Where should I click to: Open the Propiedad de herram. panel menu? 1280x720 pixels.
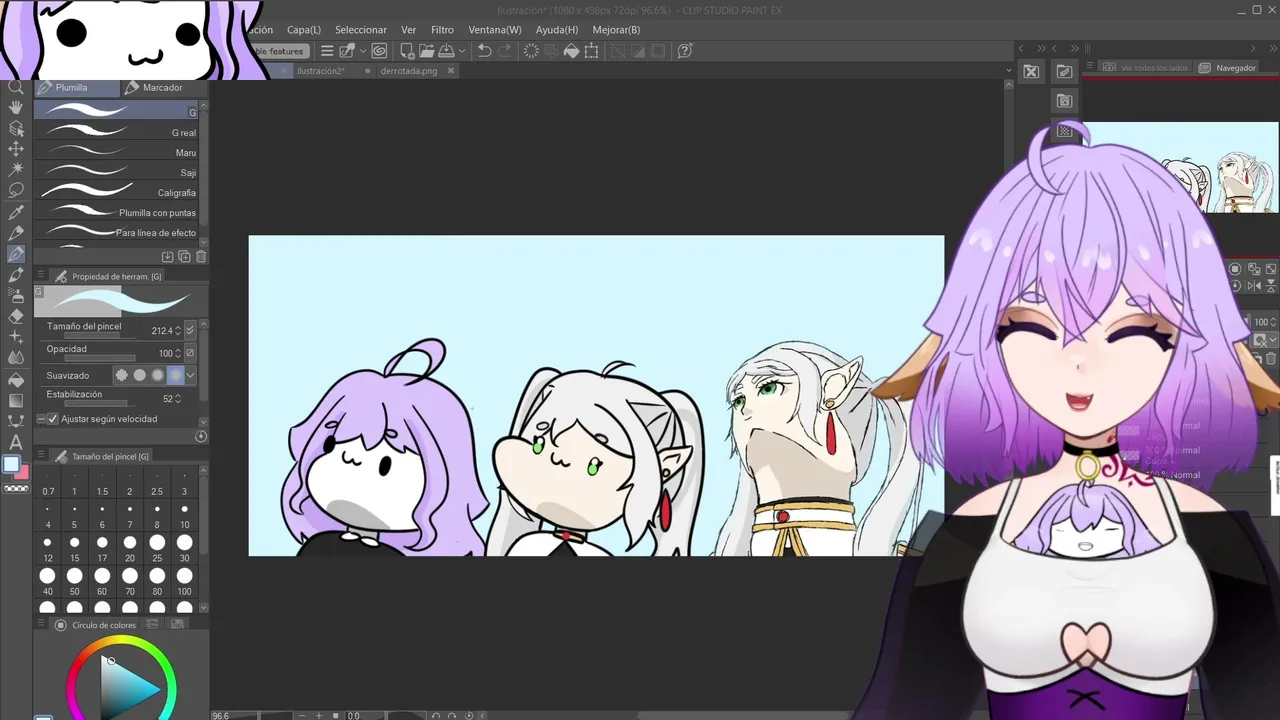pyautogui.click(x=41, y=276)
